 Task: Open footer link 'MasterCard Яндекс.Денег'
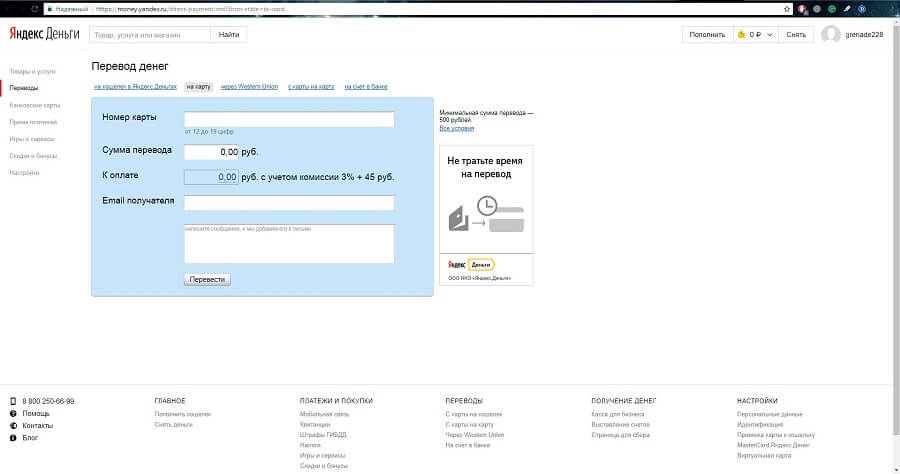tap(773, 445)
